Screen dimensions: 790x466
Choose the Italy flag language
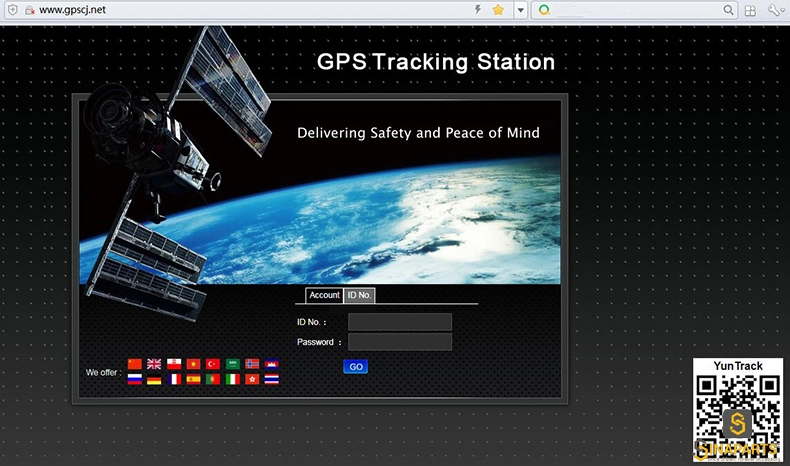233,379
